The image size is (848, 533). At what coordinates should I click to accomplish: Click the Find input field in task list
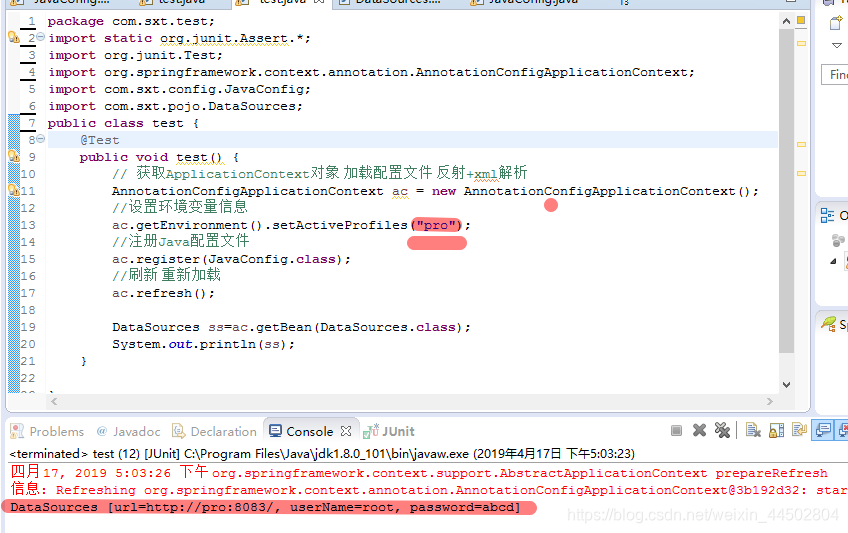835,74
